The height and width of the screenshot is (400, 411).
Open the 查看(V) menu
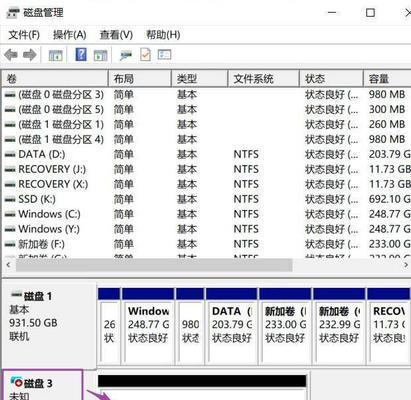pos(116,35)
